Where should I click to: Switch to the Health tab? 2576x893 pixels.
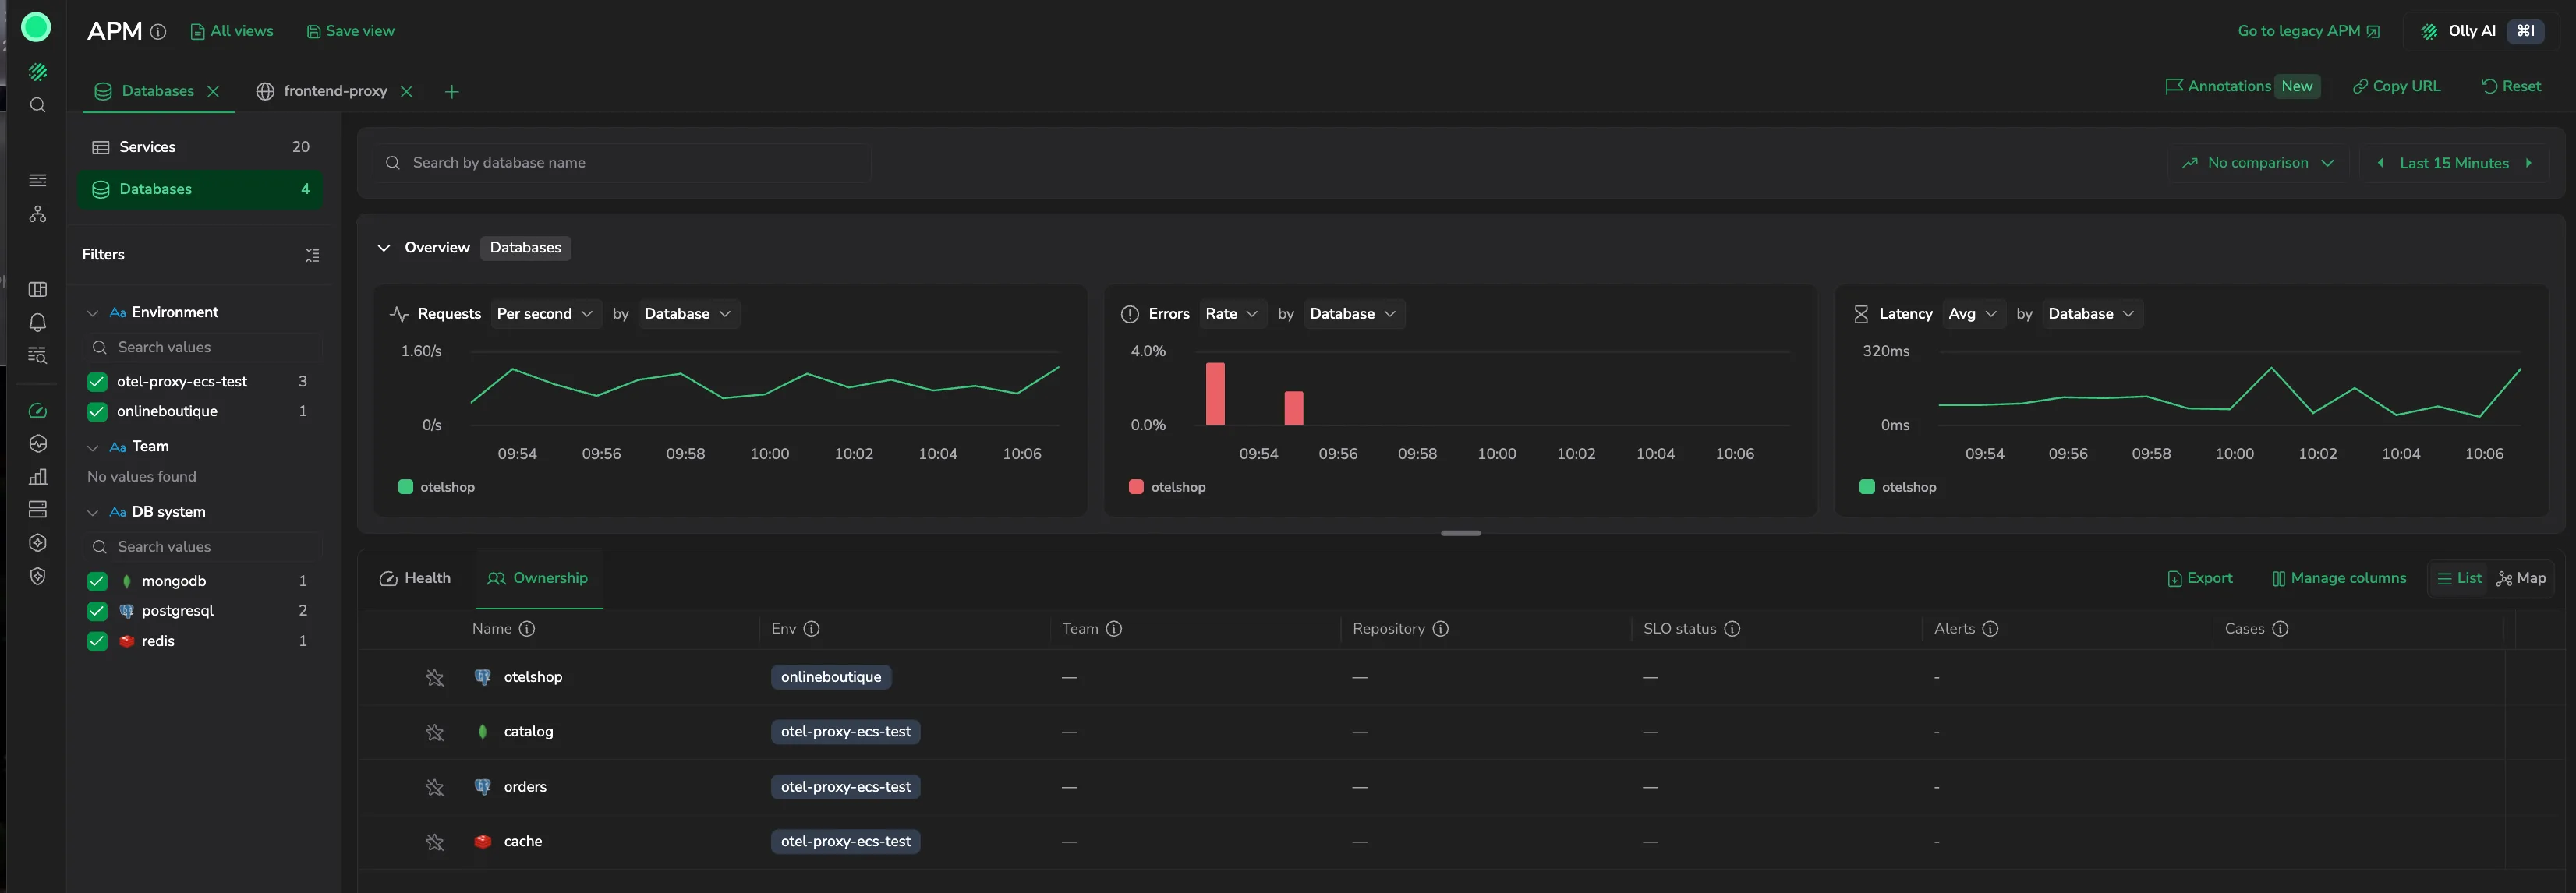pos(415,578)
